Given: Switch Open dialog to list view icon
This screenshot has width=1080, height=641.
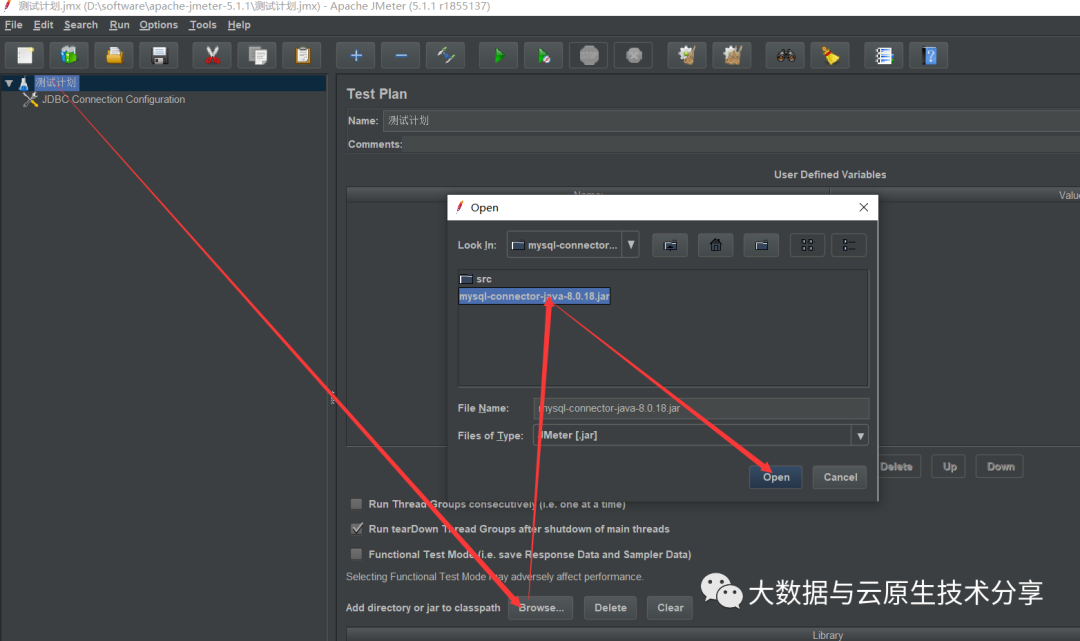Looking at the screenshot, I should 807,245.
